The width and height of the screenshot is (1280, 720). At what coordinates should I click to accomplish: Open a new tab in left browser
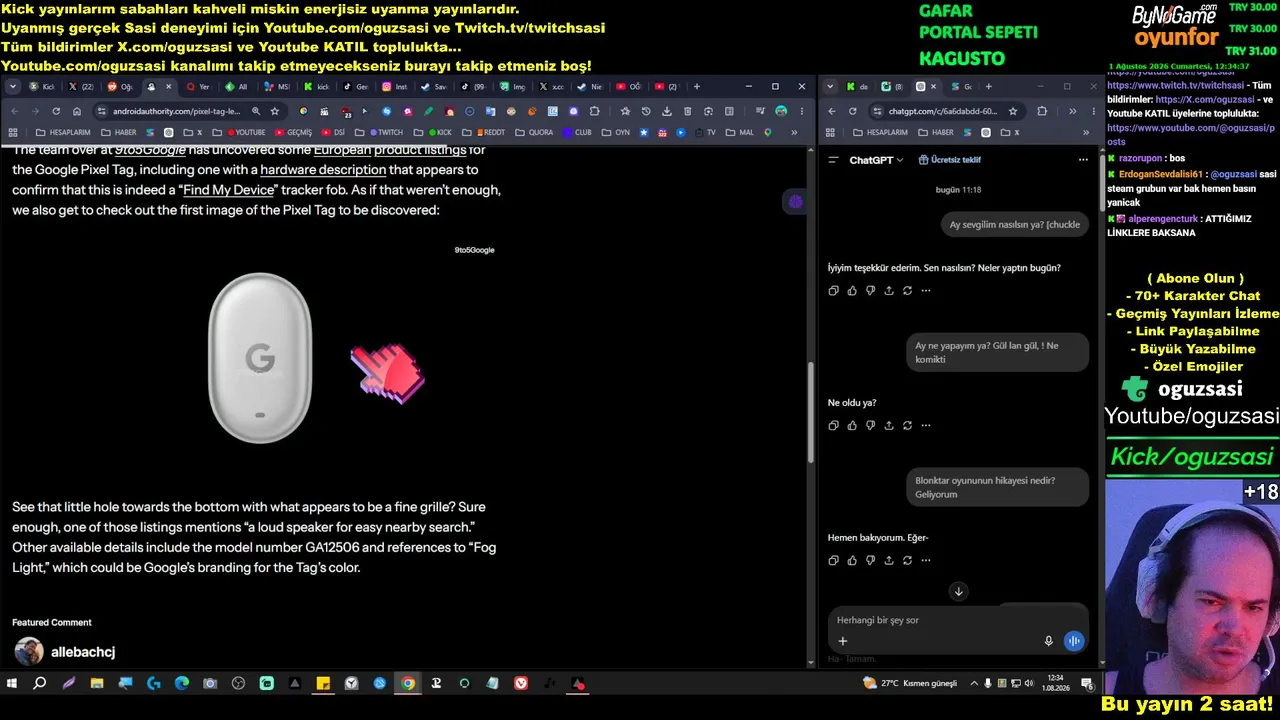pyautogui.click(x=697, y=87)
